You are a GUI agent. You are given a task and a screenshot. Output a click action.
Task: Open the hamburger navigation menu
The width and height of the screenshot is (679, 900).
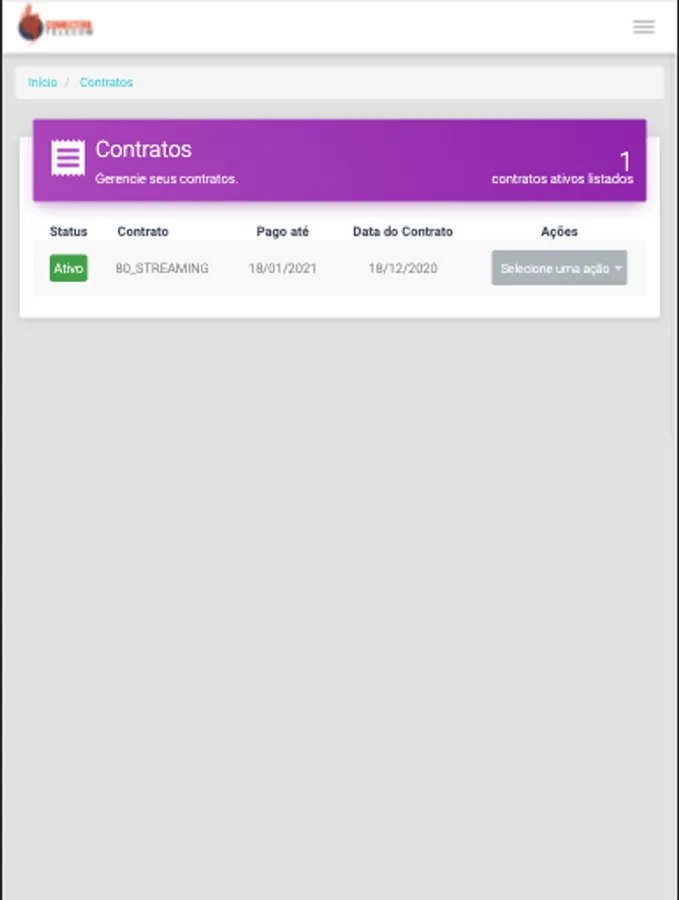(643, 27)
